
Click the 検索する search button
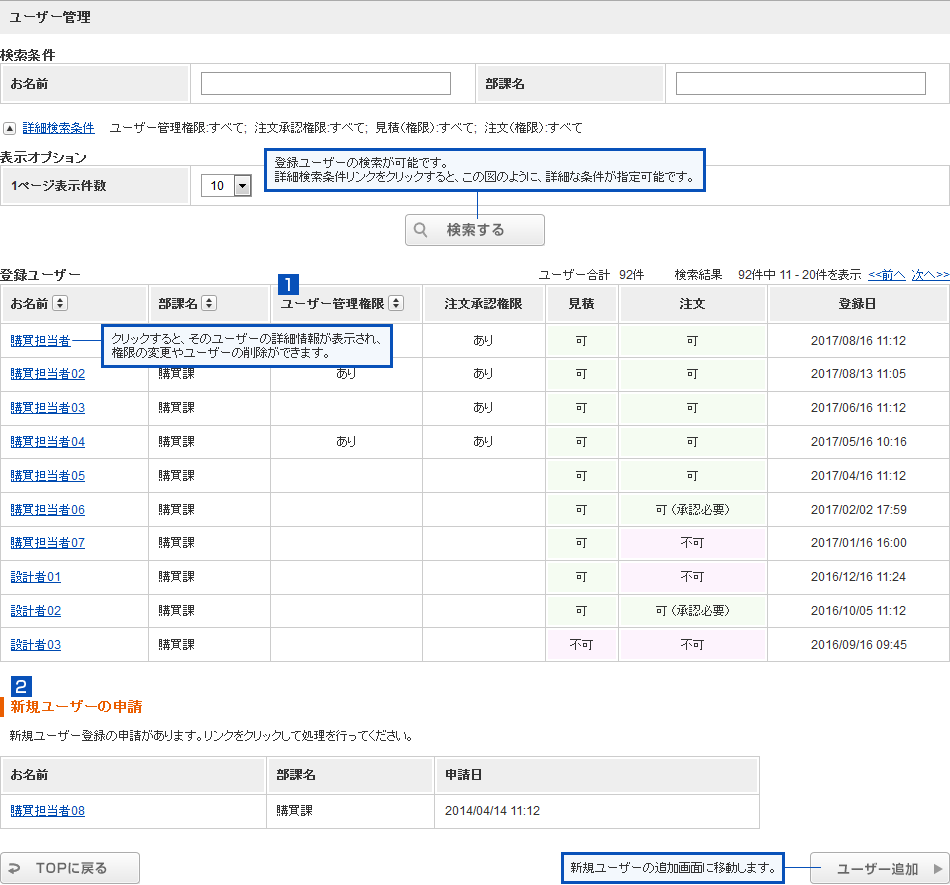point(475,230)
